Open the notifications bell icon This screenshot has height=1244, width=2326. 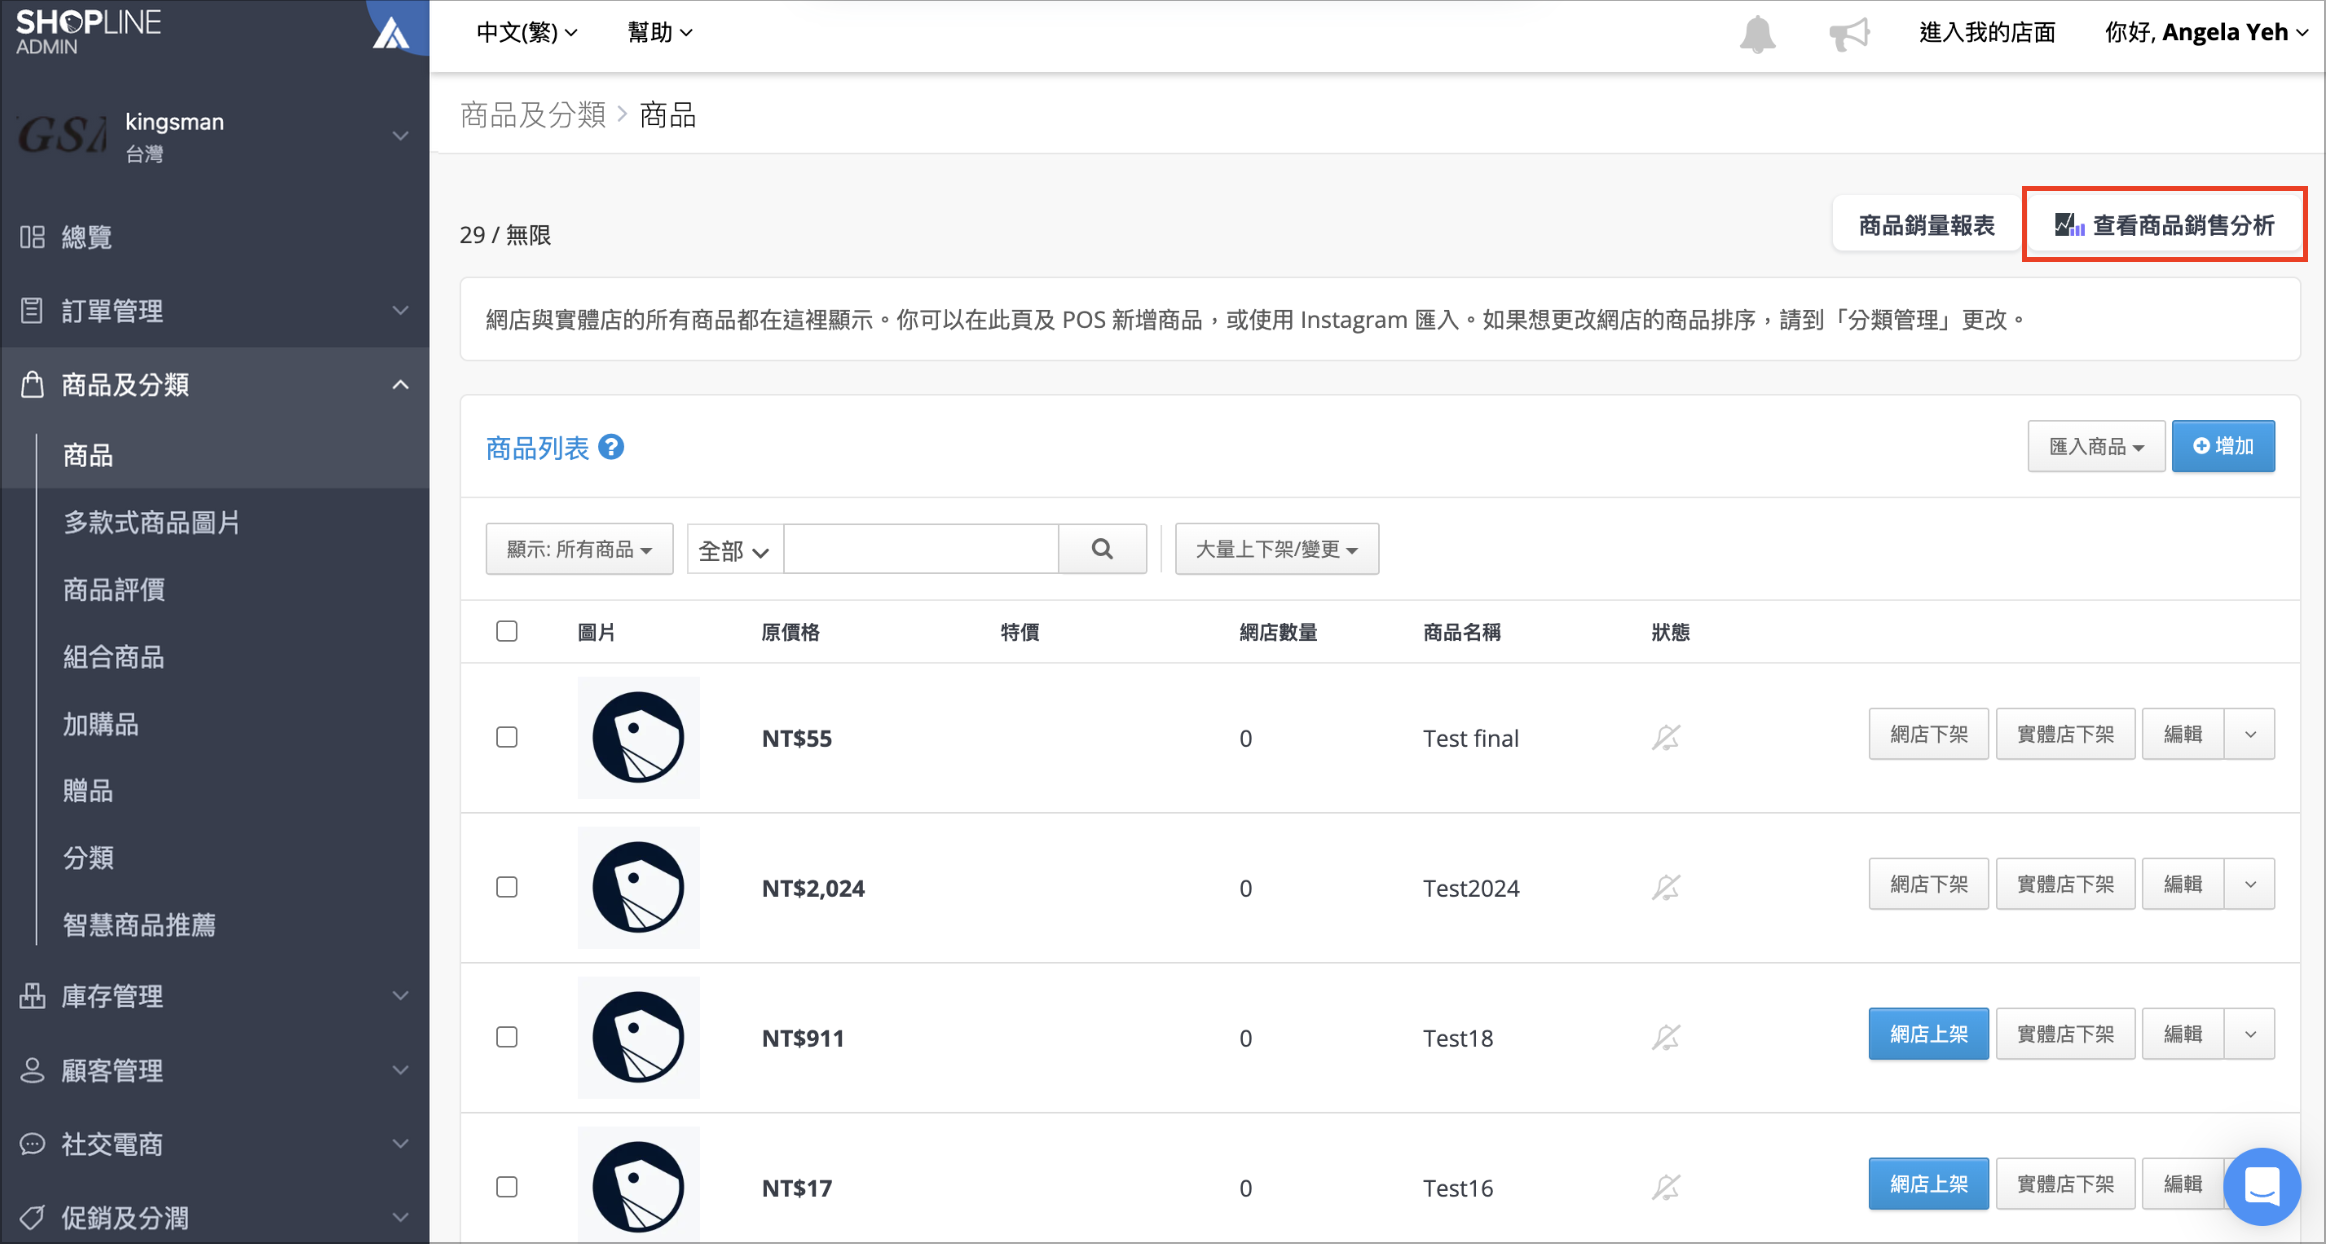tap(1757, 35)
